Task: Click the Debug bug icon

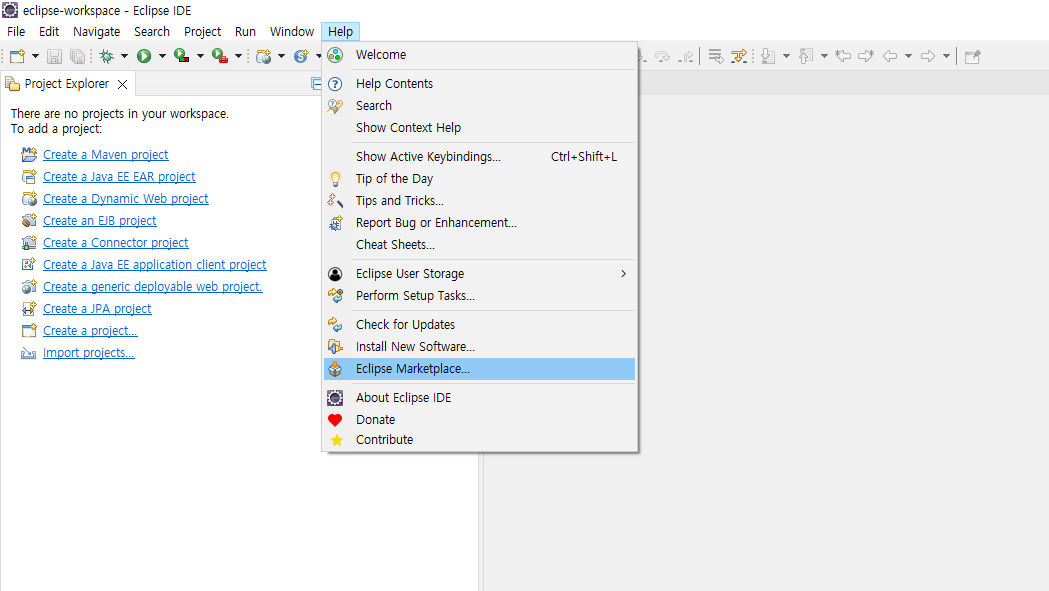Action: pyautogui.click(x=106, y=56)
